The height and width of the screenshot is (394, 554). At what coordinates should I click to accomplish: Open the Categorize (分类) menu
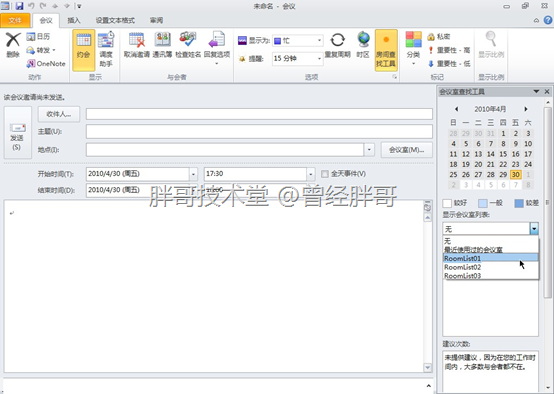pyautogui.click(x=413, y=48)
